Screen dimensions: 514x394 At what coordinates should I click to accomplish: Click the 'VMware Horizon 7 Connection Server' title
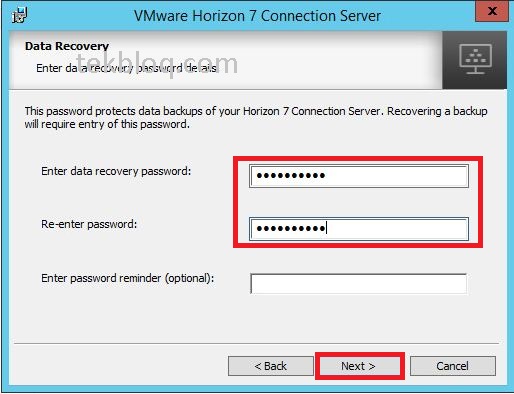click(x=257, y=16)
